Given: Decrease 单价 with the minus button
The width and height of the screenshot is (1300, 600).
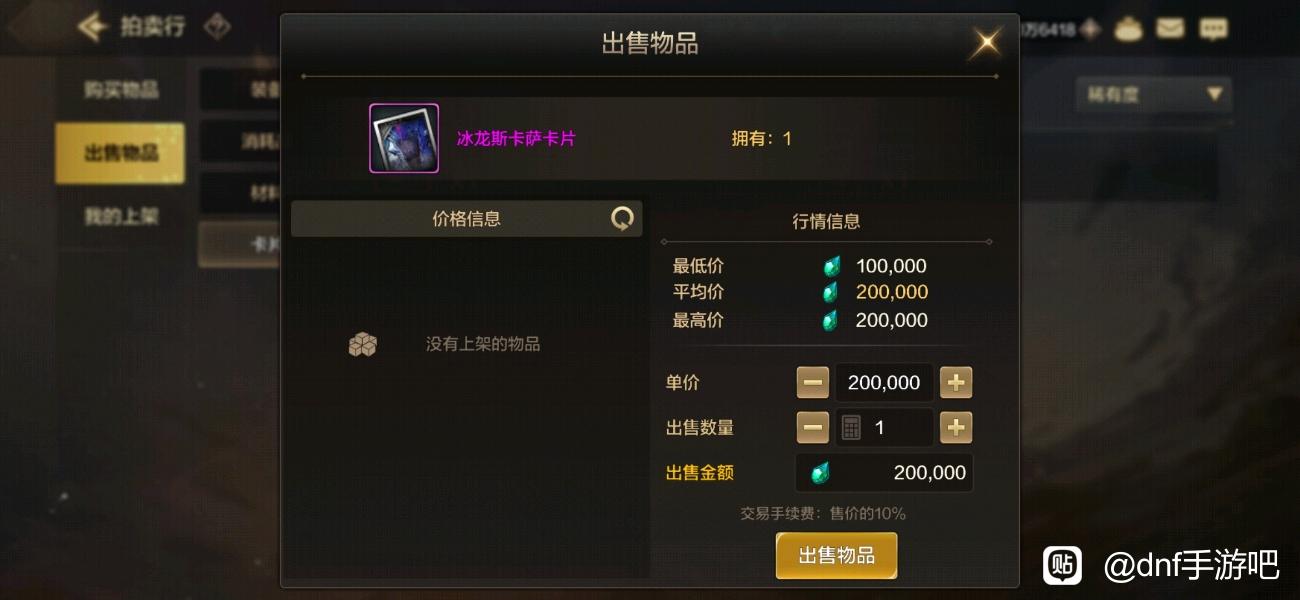Looking at the screenshot, I should point(813,382).
